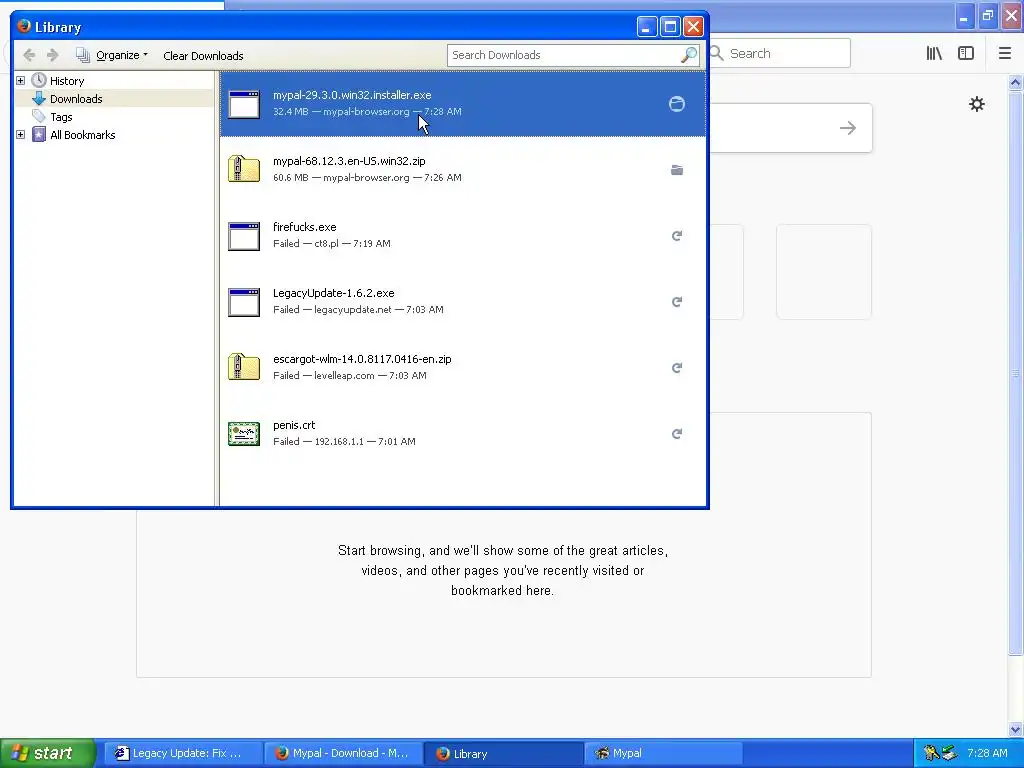
Task: Select firefucks.exe file name
Action: [304, 227]
